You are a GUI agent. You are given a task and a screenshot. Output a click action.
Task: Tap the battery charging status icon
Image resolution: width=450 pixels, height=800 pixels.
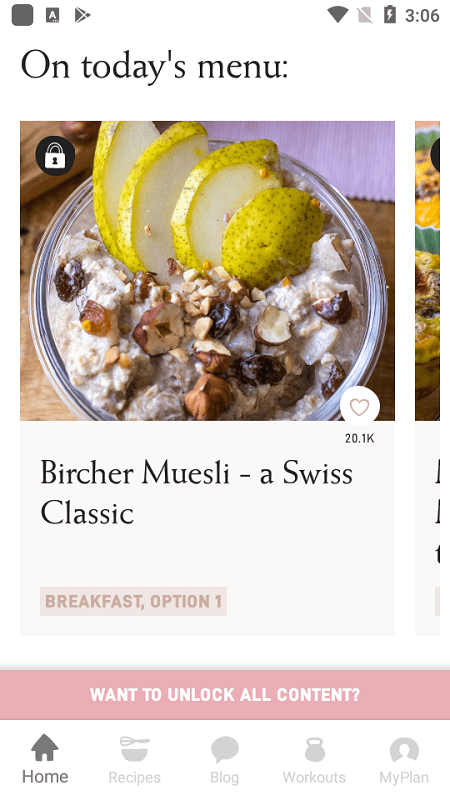[x=389, y=15]
